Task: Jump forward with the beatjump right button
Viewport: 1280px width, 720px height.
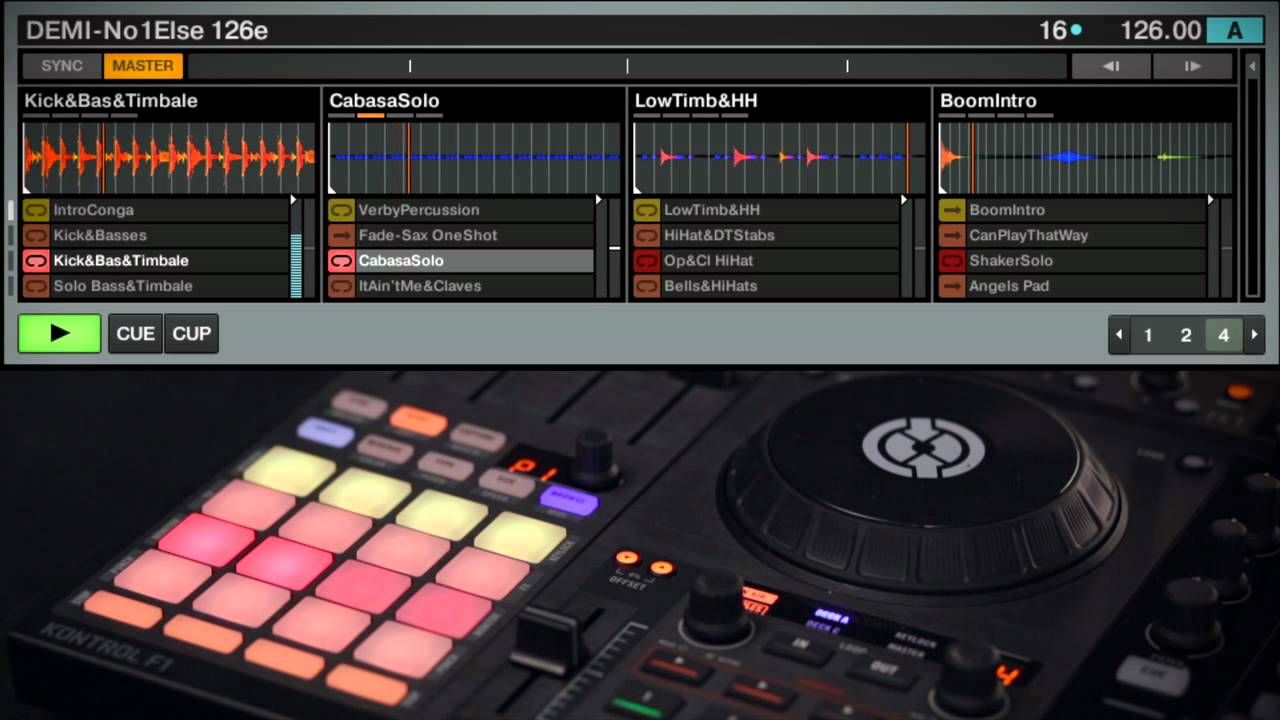Action: [x=1192, y=66]
